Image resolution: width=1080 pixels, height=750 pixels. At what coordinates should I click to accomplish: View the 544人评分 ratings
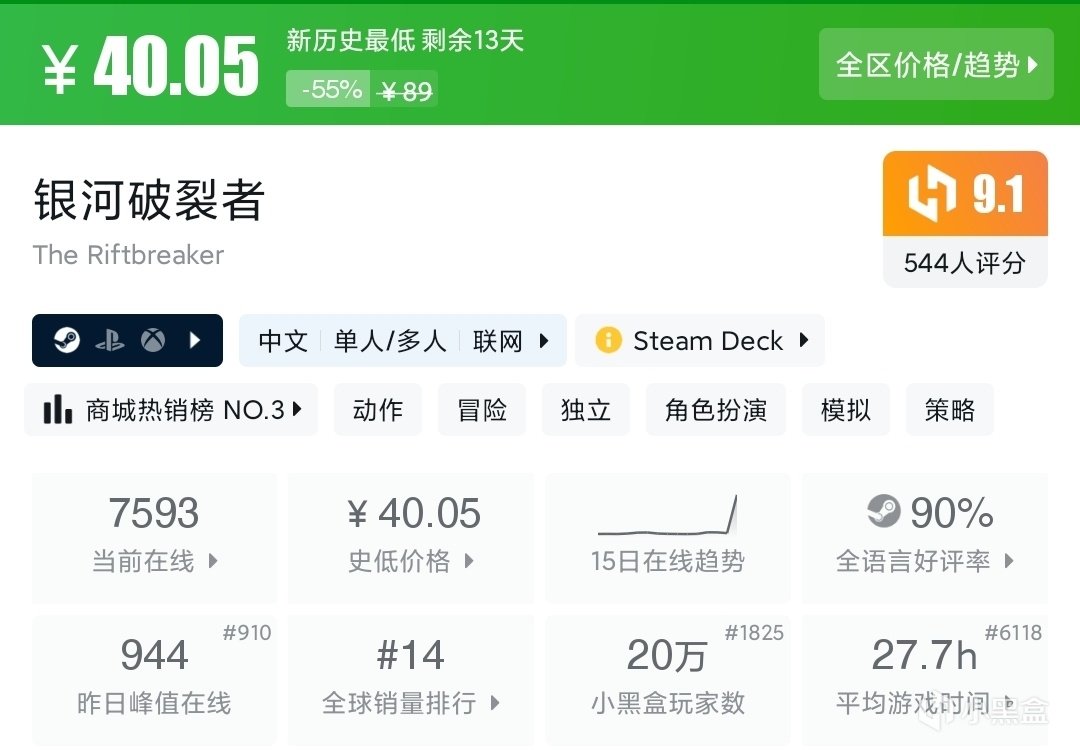[x=965, y=263]
